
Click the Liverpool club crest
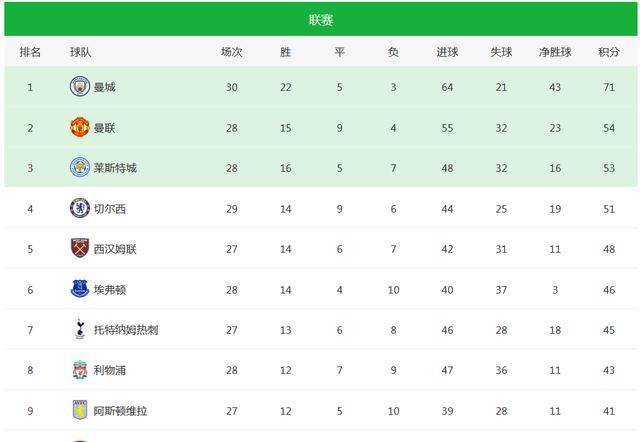pyautogui.click(x=80, y=370)
